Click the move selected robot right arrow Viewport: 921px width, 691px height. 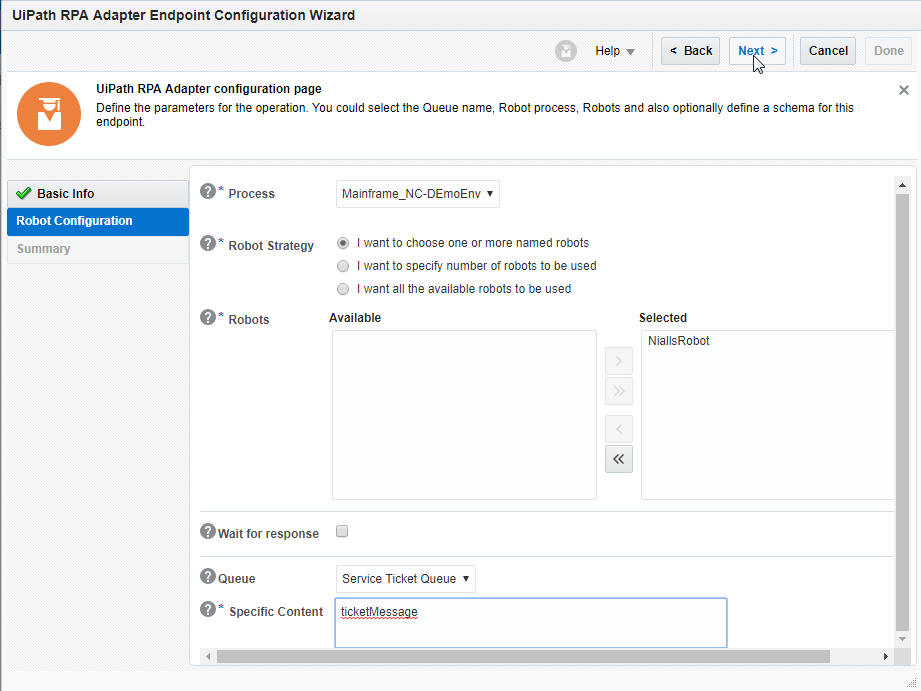[x=619, y=361]
